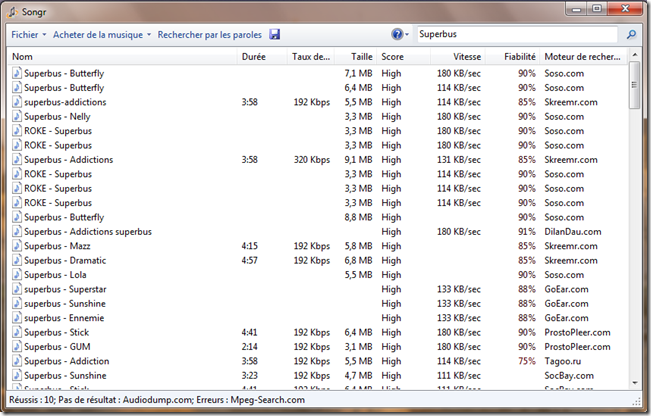
Task: Click the 4:57 duration cell
Action: [x=250, y=260]
